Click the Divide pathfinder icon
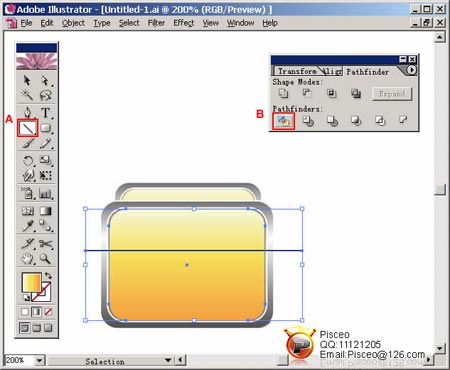 tap(283, 121)
